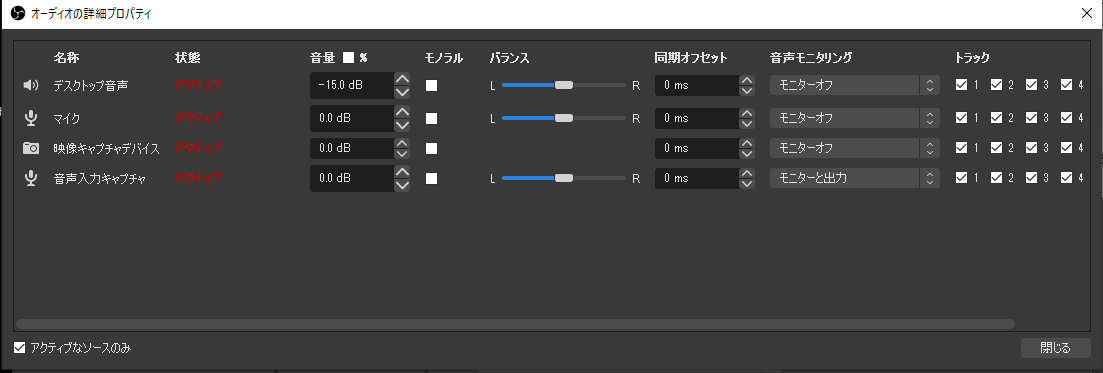Click the 状態 column header

pos(188,58)
